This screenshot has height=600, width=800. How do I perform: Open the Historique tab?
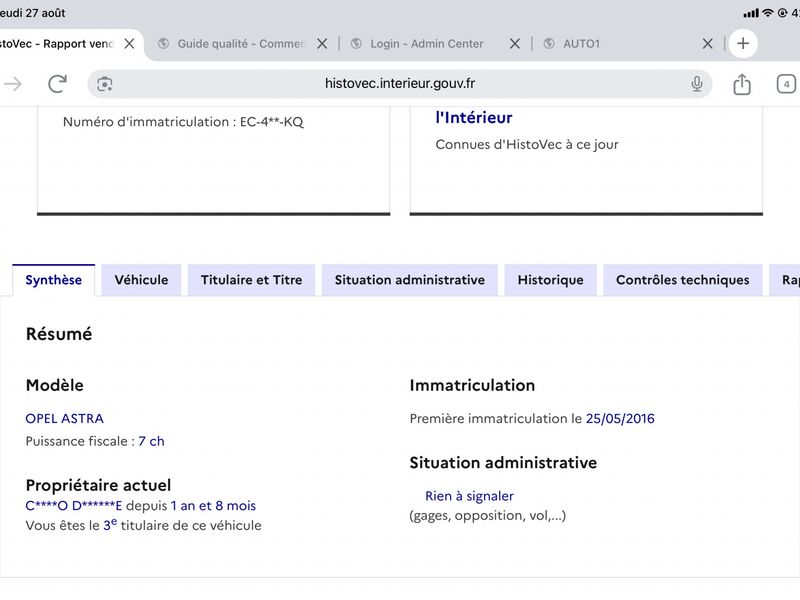click(x=551, y=280)
